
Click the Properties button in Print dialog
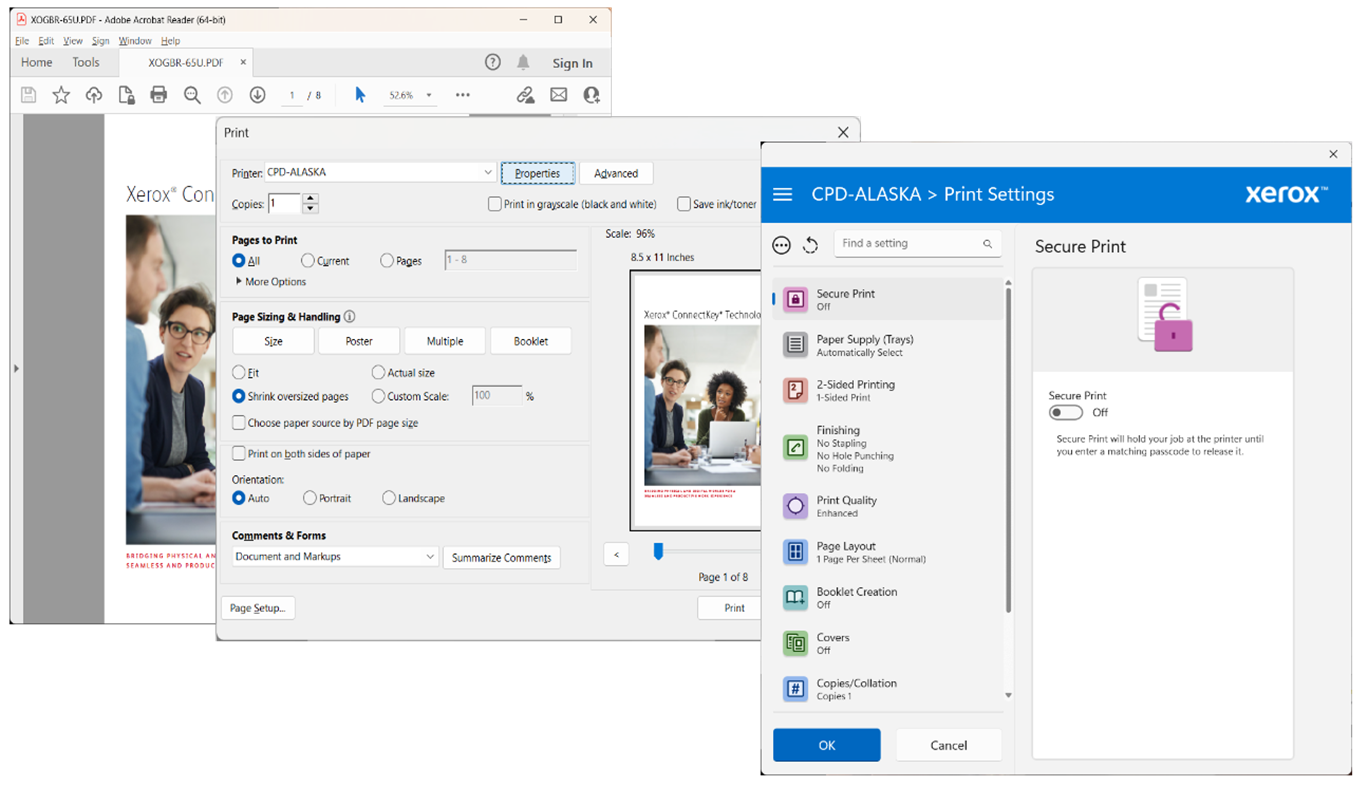[538, 173]
